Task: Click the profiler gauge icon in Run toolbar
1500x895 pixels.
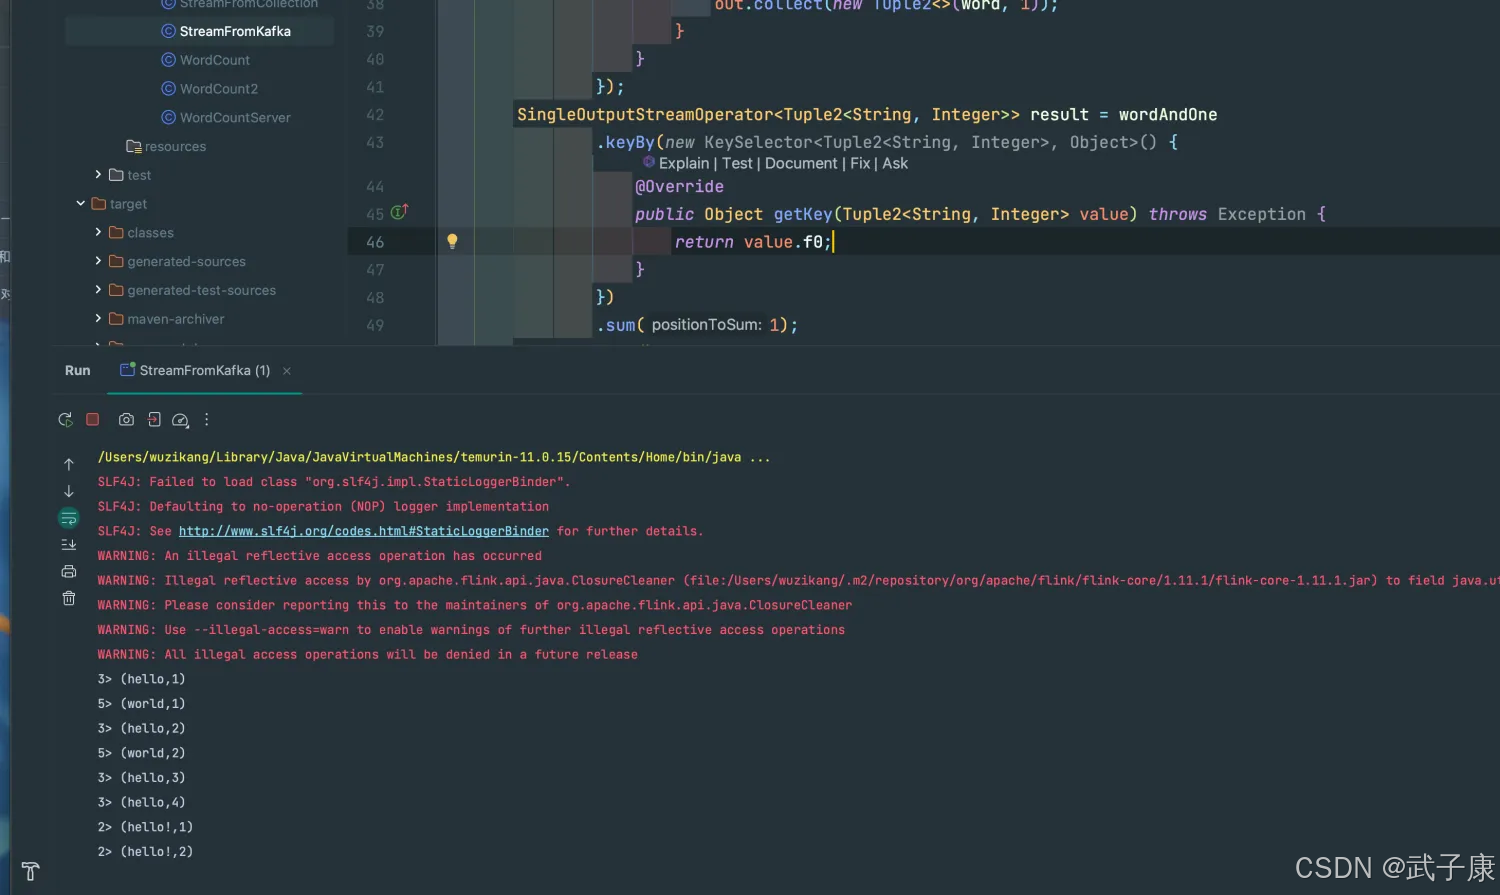Action: click(x=180, y=420)
